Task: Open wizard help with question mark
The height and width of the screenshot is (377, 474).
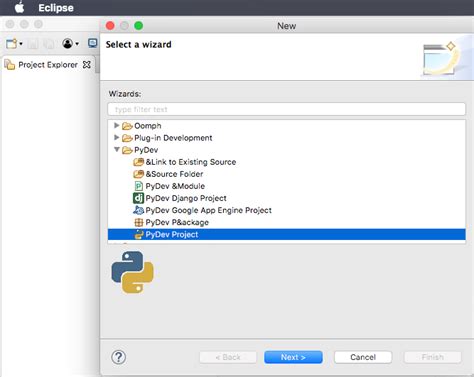Action: coord(119,357)
